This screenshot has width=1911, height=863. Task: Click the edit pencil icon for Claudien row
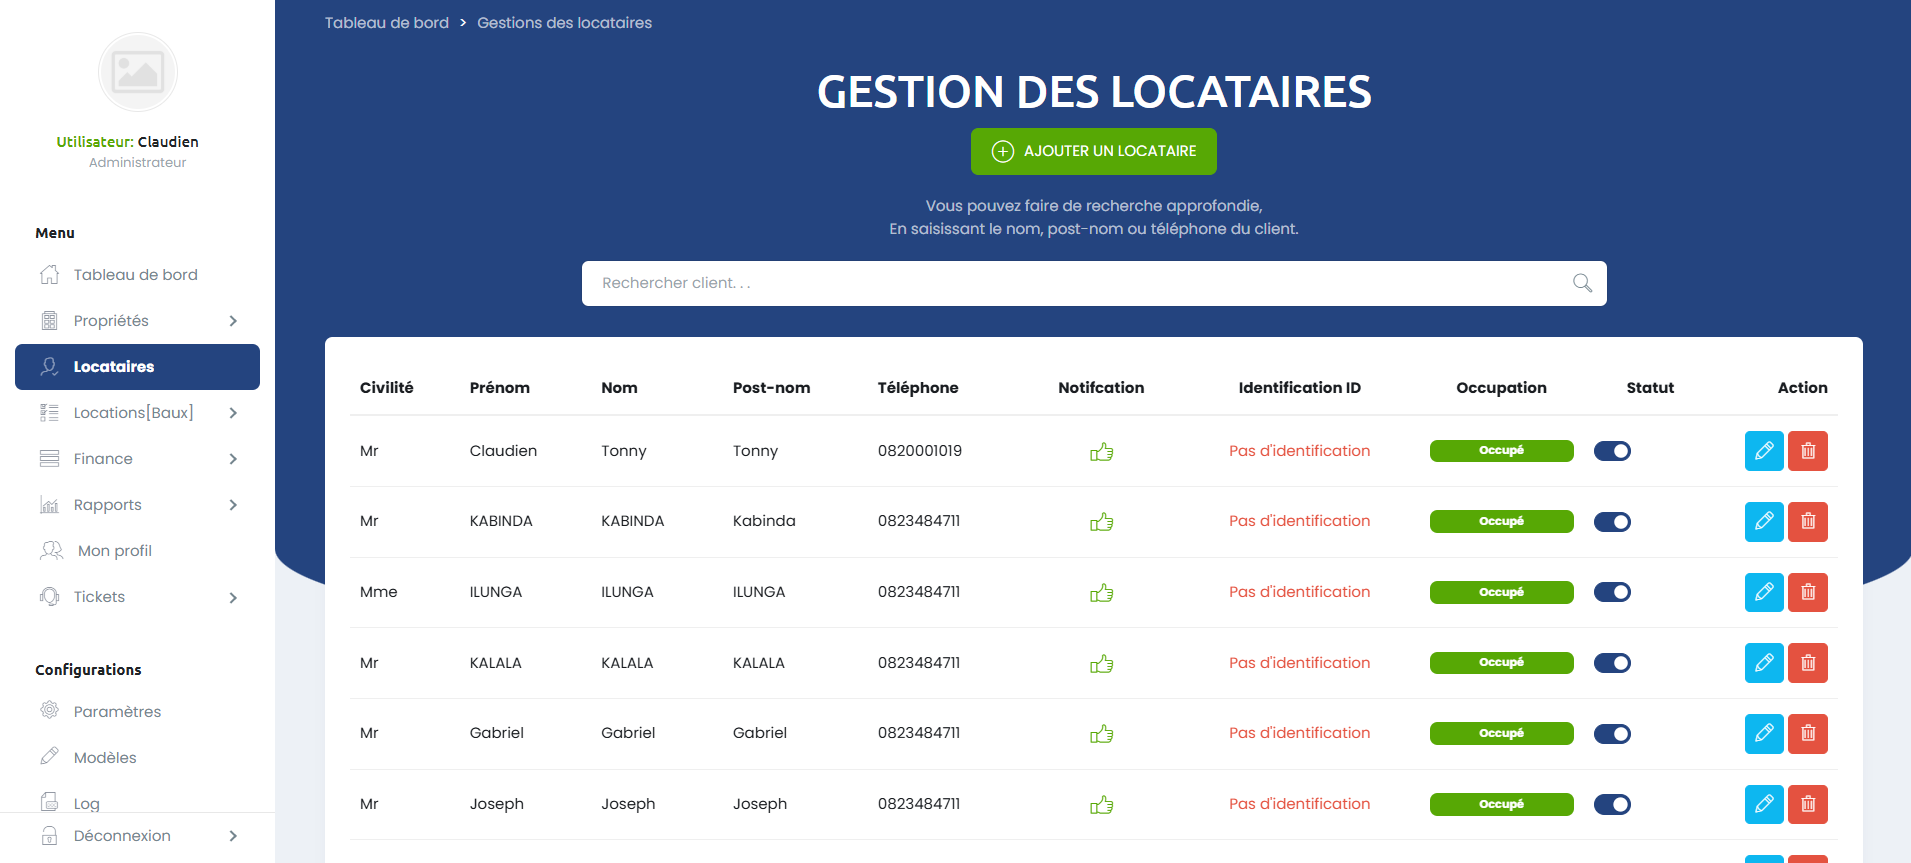pos(1764,451)
